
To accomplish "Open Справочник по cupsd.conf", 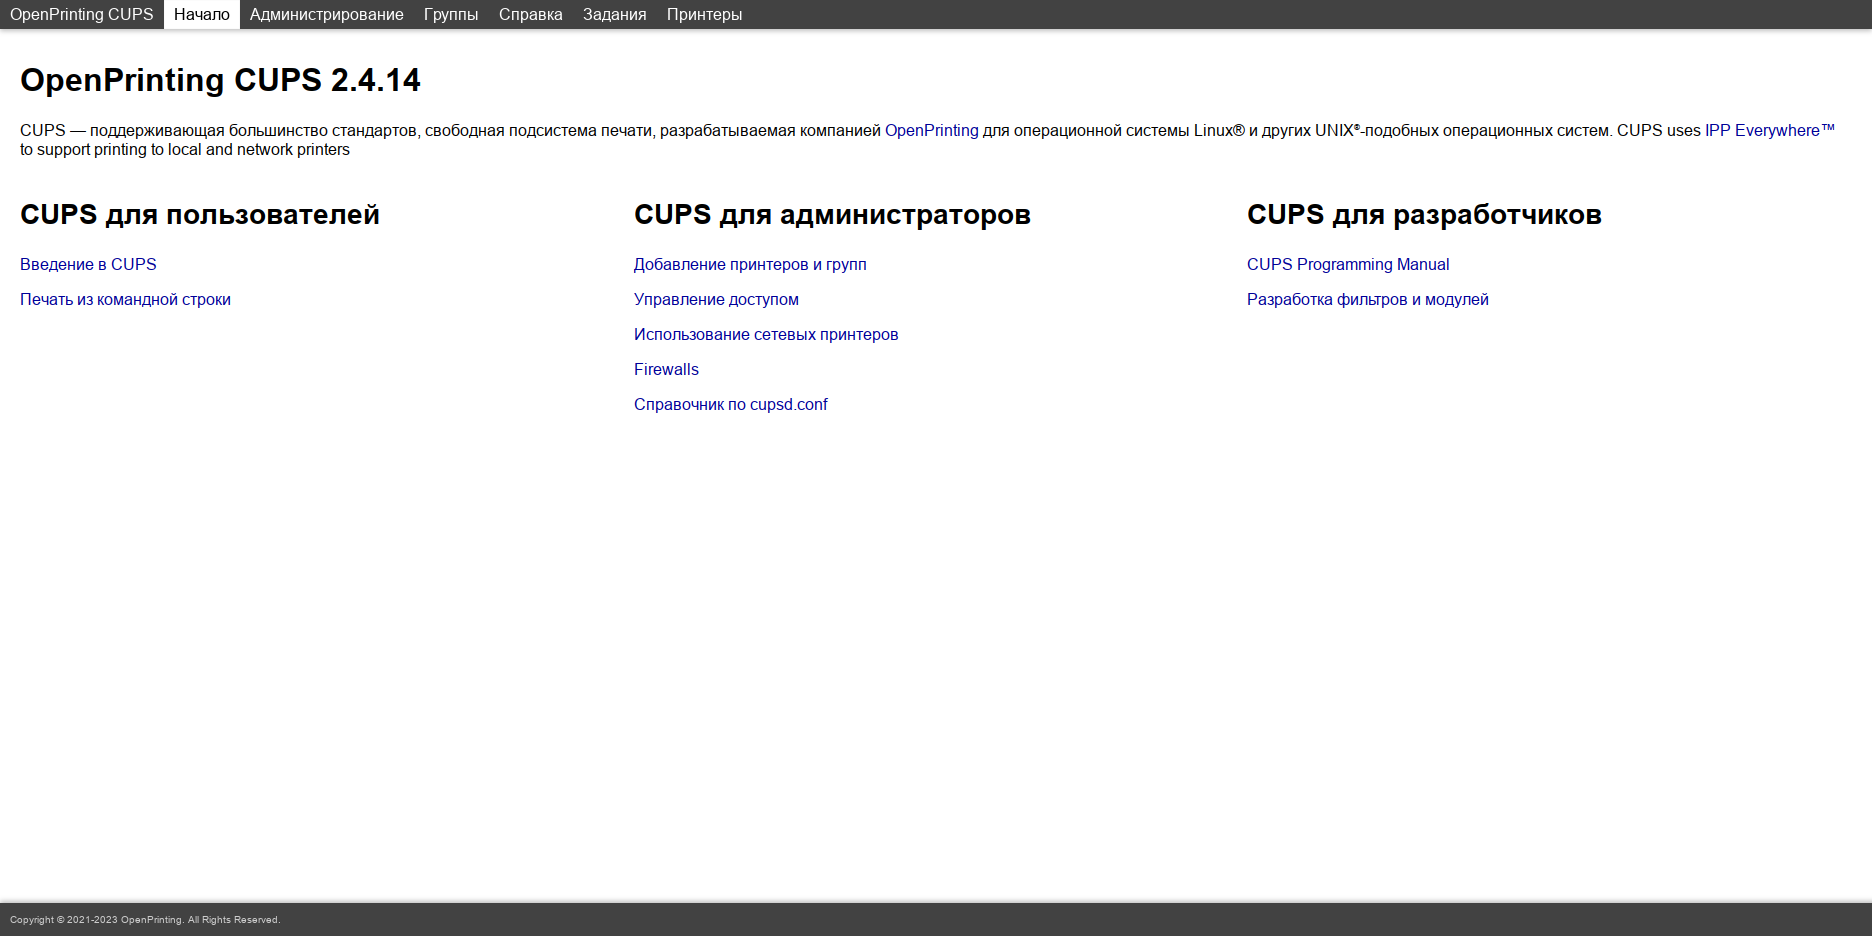I will [731, 404].
